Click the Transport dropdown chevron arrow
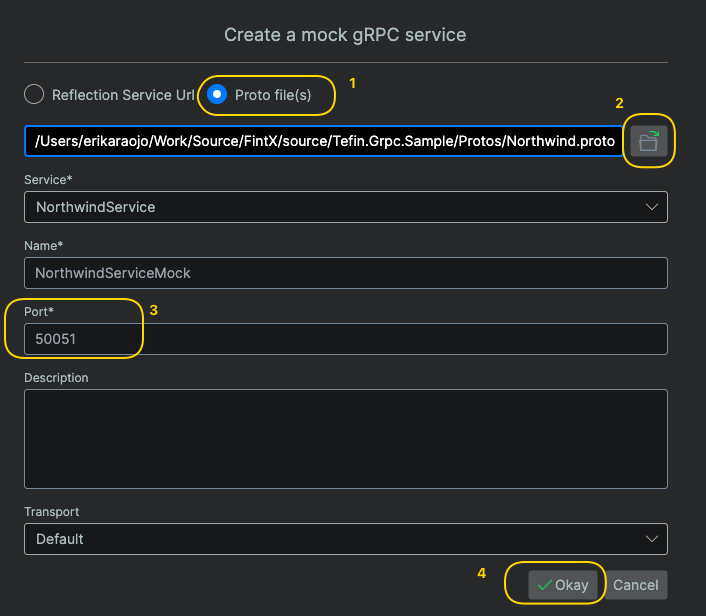706x616 pixels. [x=652, y=539]
